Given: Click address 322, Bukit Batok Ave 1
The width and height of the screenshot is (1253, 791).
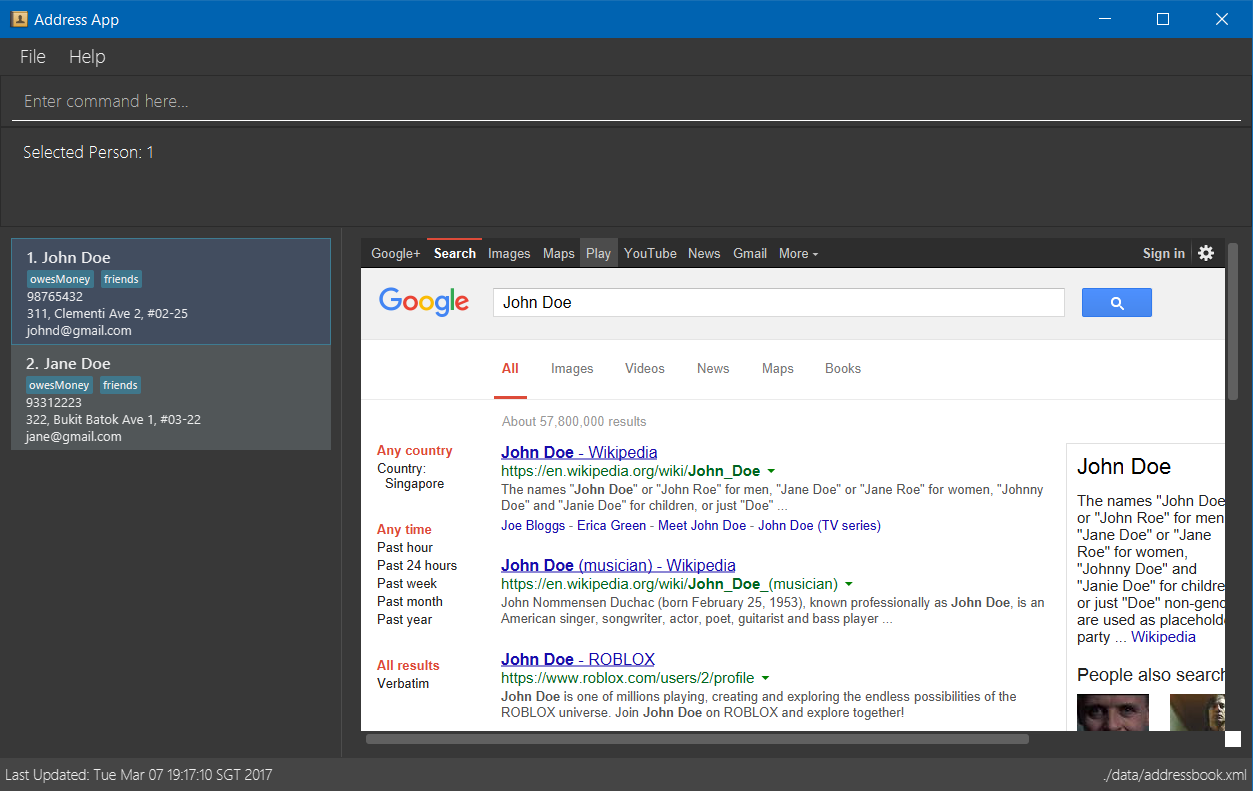Looking at the screenshot, I should (x=114, y=420).
